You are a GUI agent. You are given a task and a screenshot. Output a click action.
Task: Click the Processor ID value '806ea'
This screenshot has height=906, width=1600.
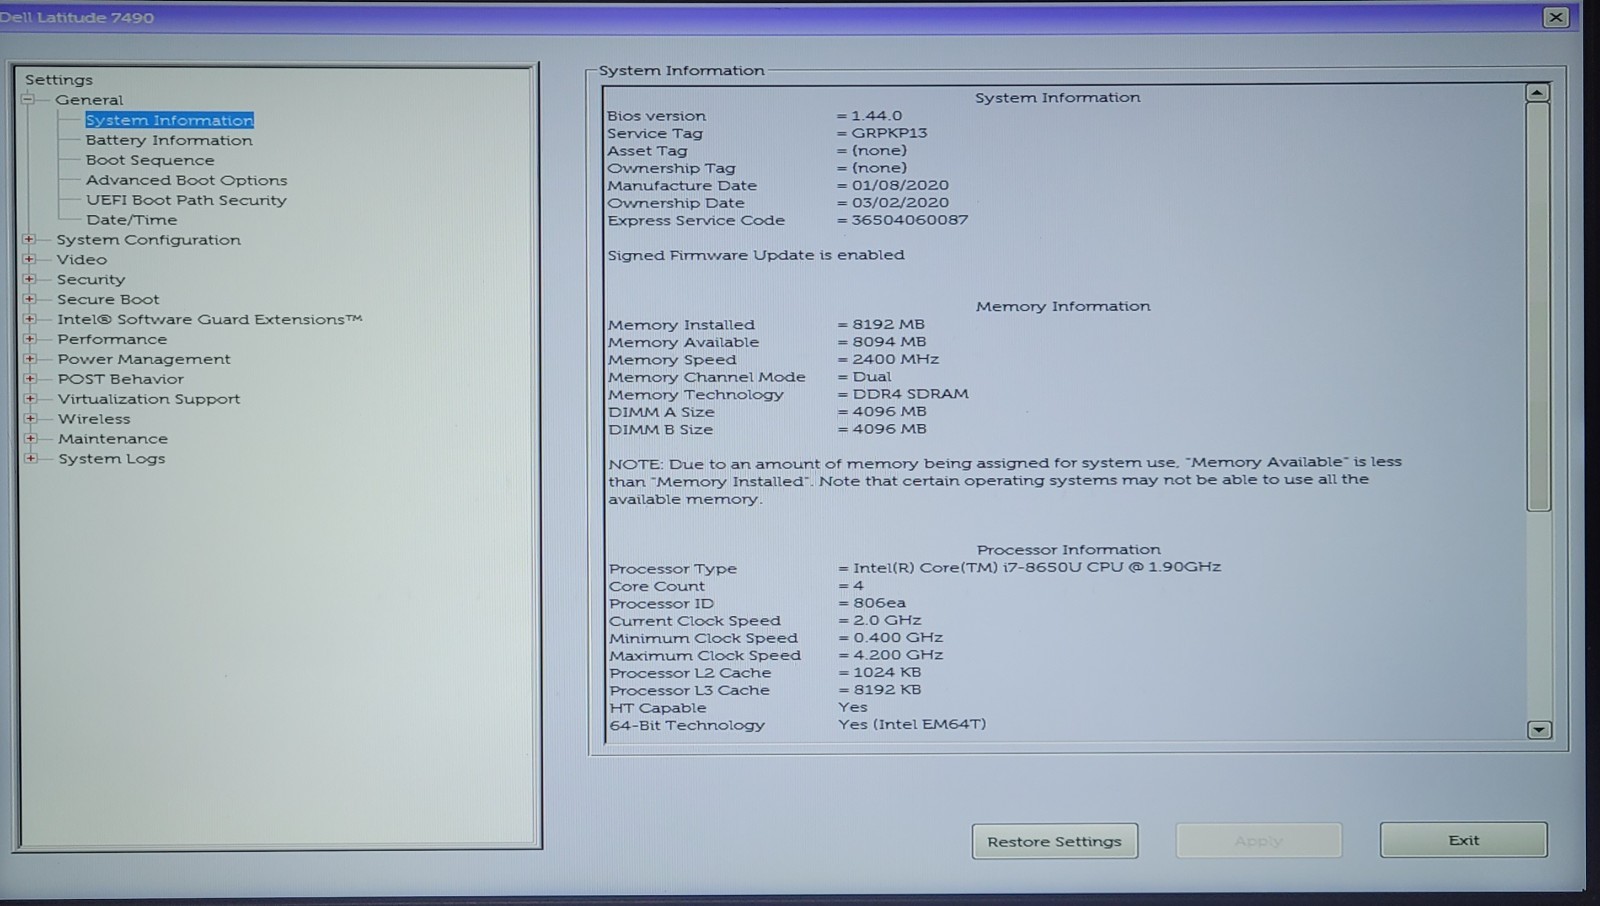879,603
